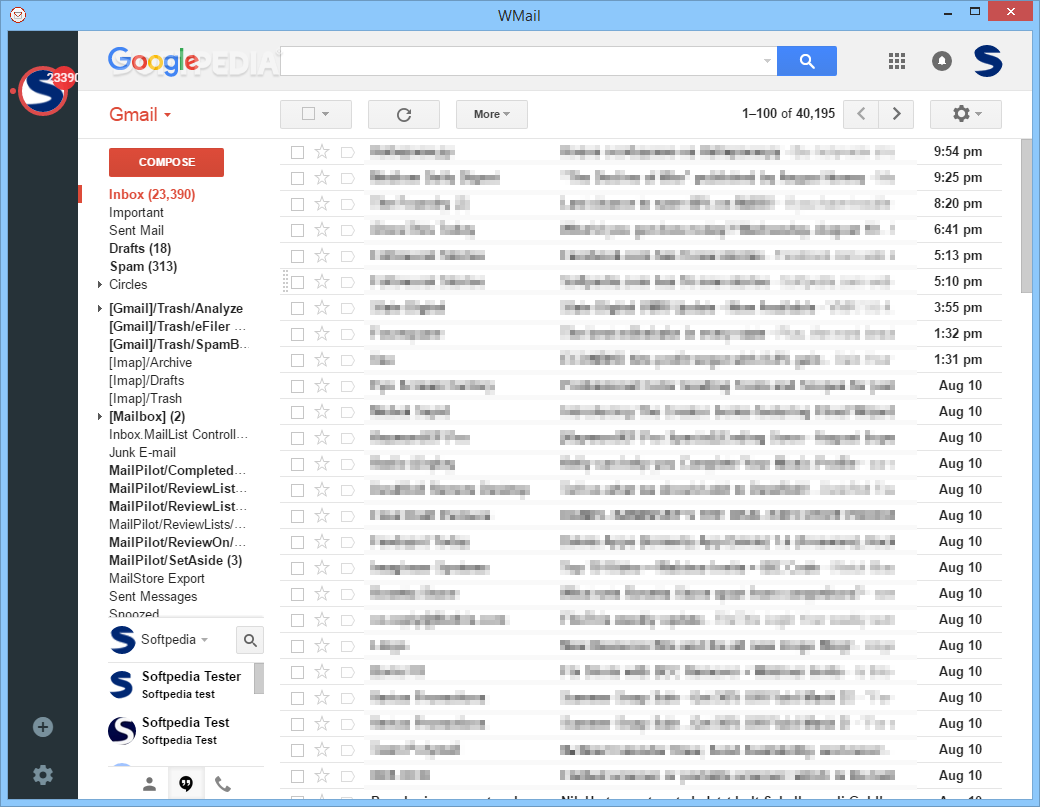Open the Google apps grid

(x=897, y=61)
